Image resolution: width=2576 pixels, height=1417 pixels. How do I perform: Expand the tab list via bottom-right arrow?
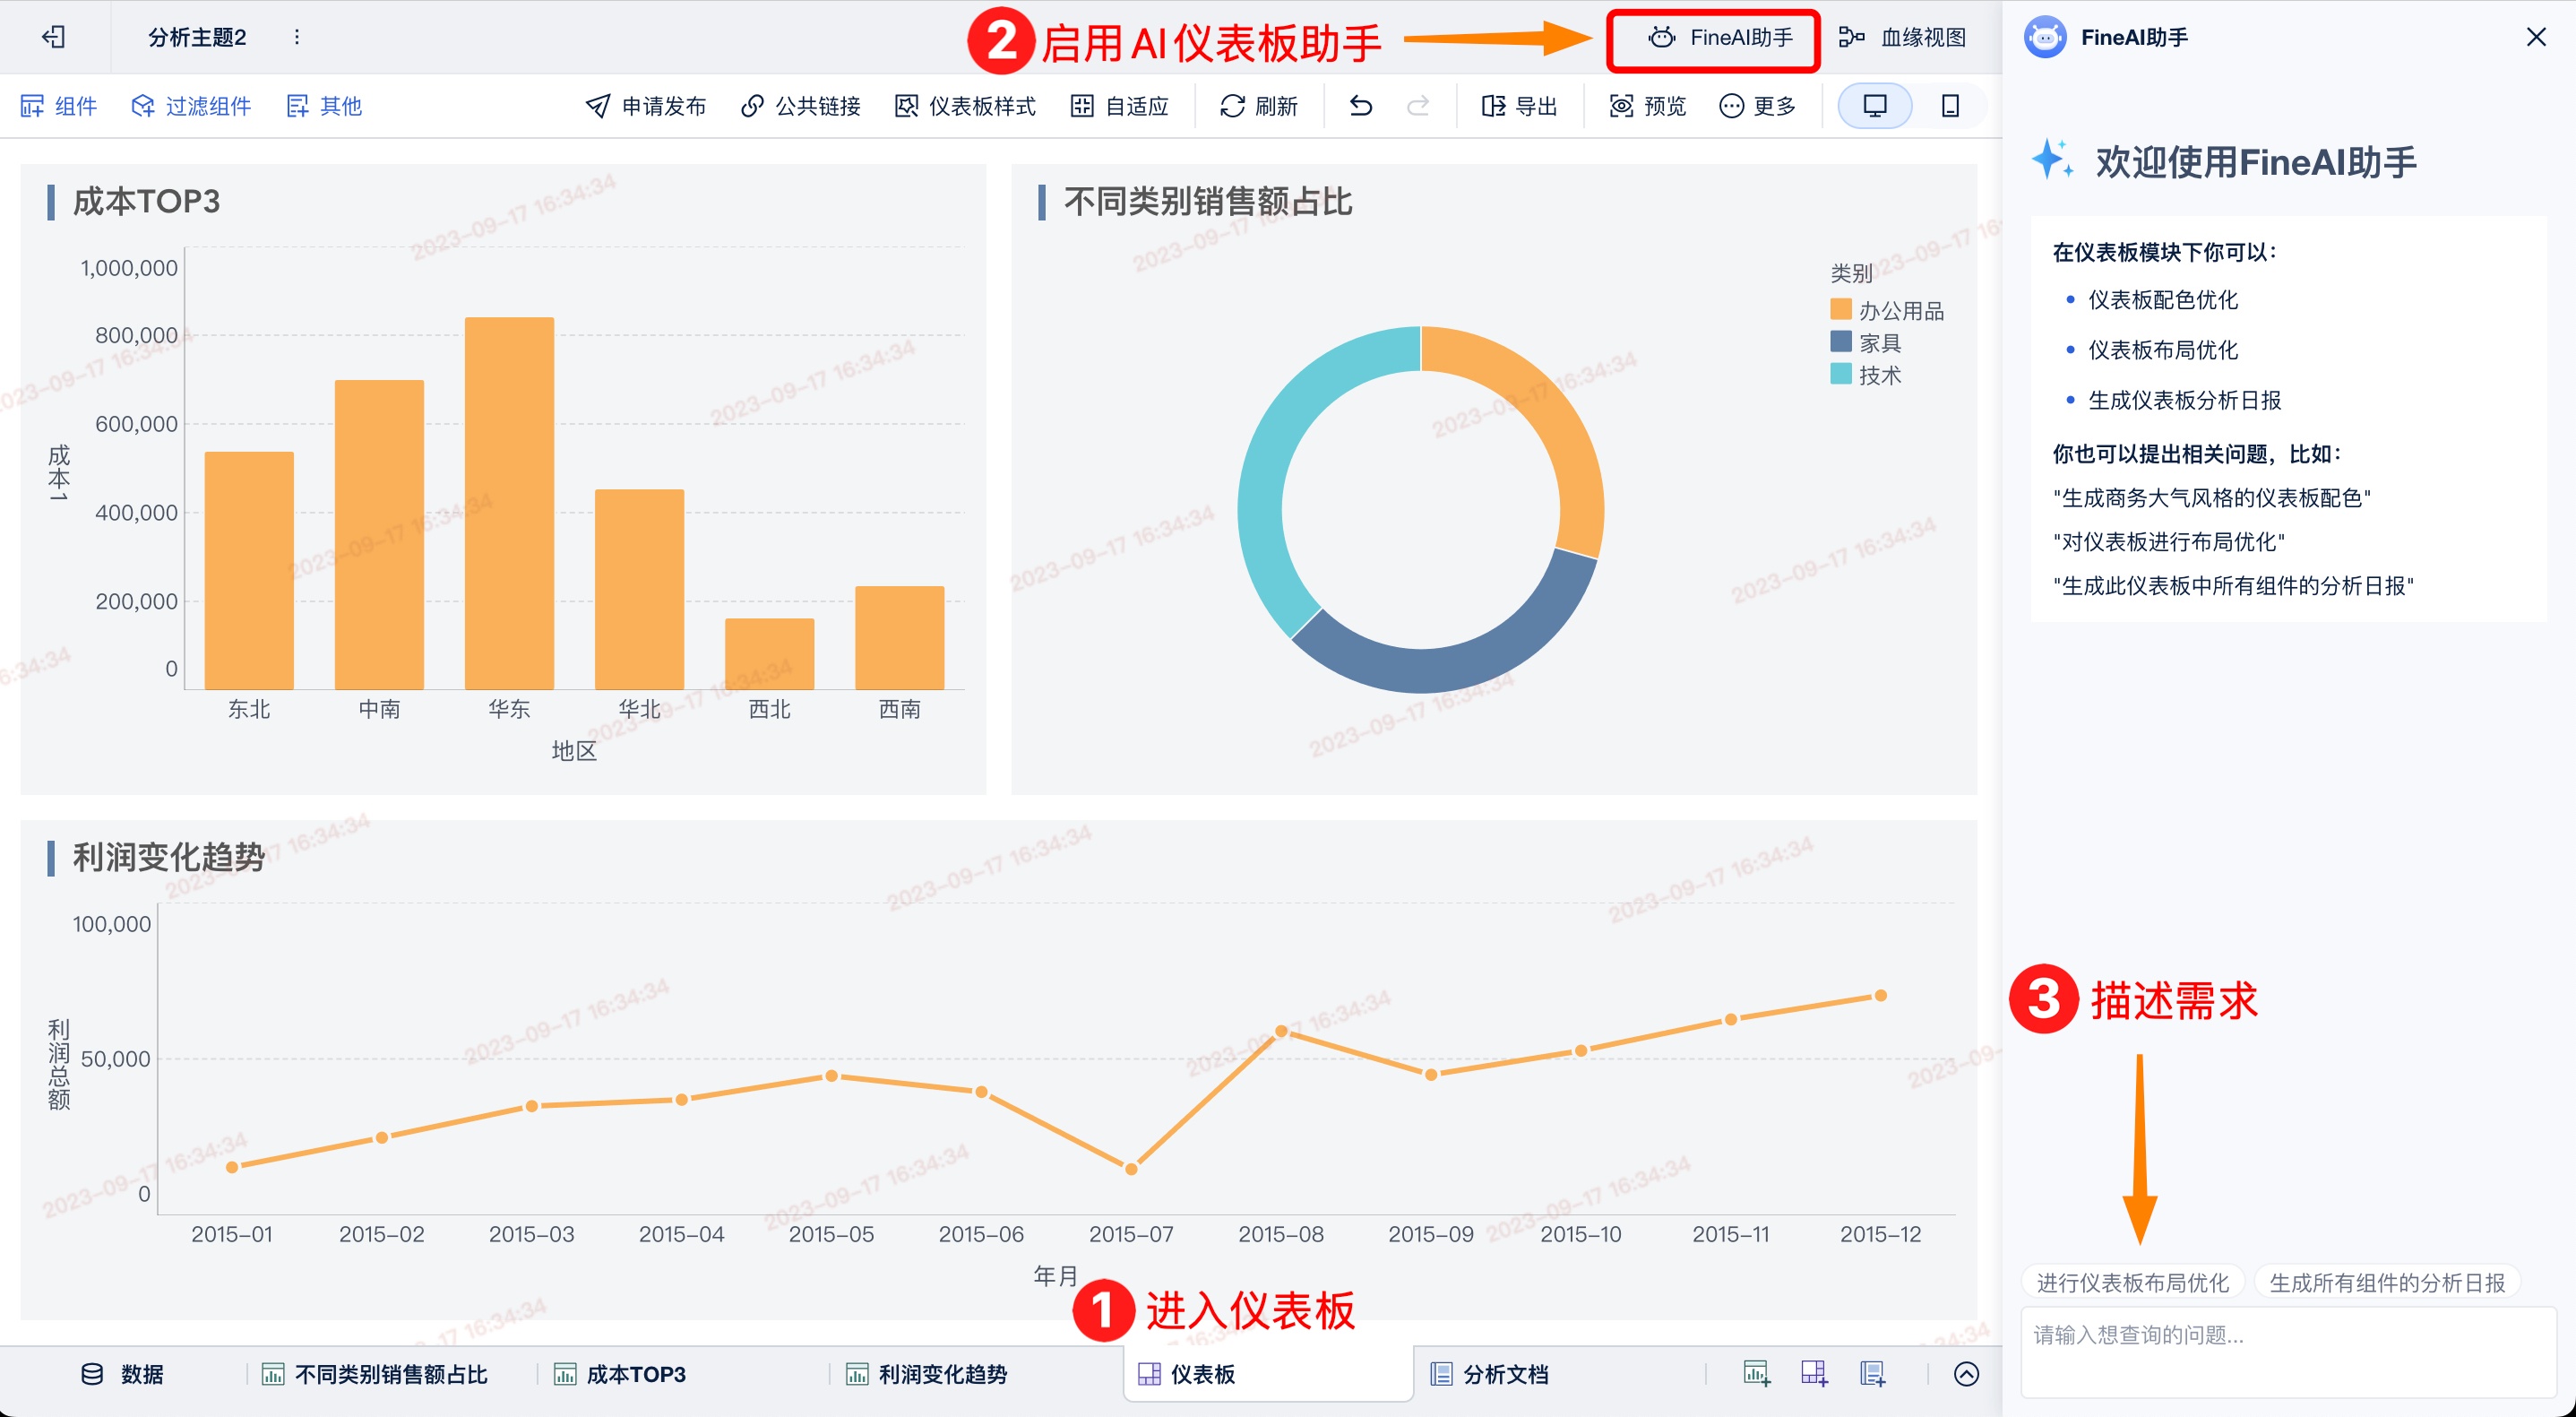[x=1966, y=1373]
